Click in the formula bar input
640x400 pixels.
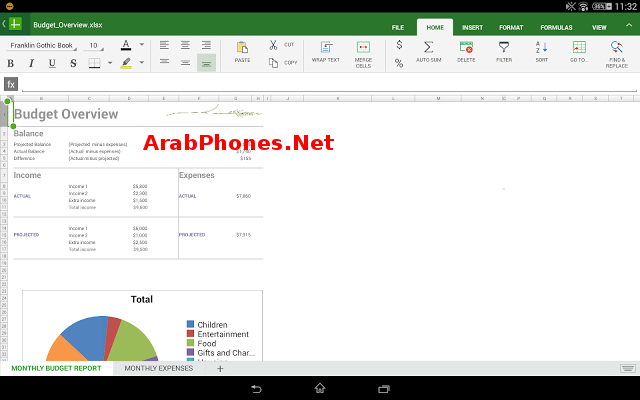pyautogui.click(x=329, y=85)
